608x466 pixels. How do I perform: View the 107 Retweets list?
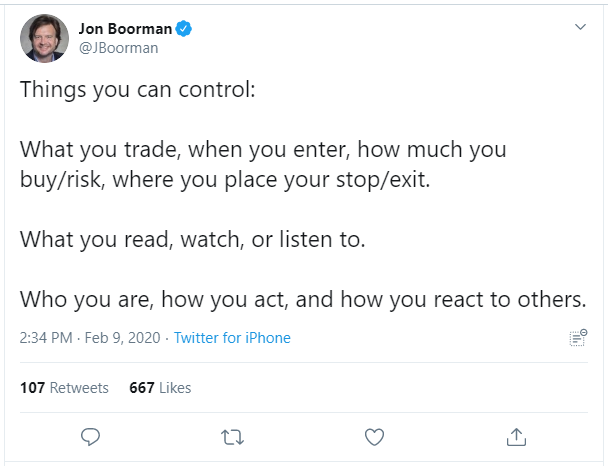[x=64, y=388]
